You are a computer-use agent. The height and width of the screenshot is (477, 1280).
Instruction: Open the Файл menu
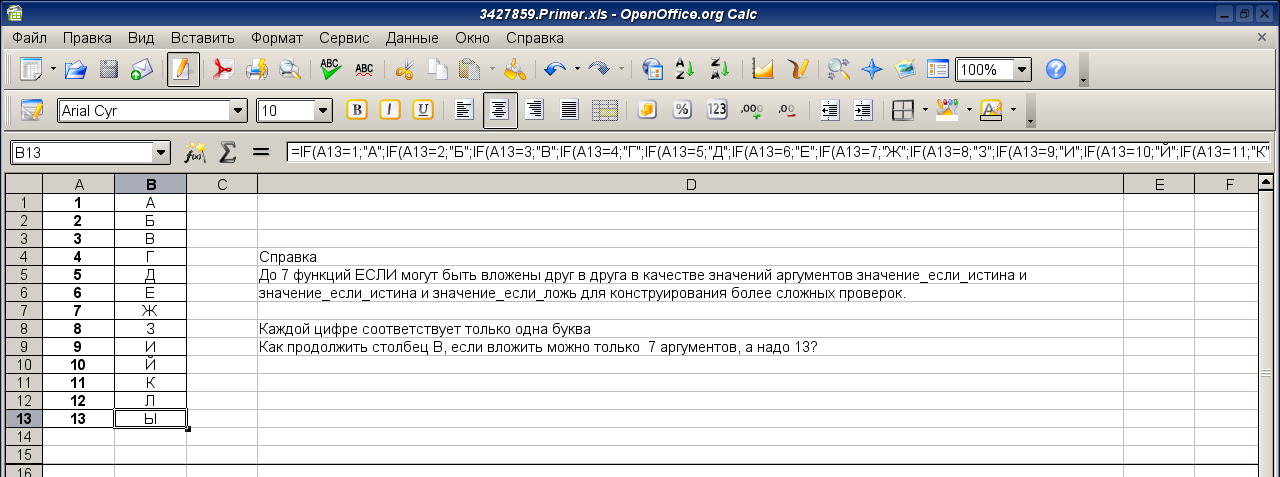coord(30,37)
